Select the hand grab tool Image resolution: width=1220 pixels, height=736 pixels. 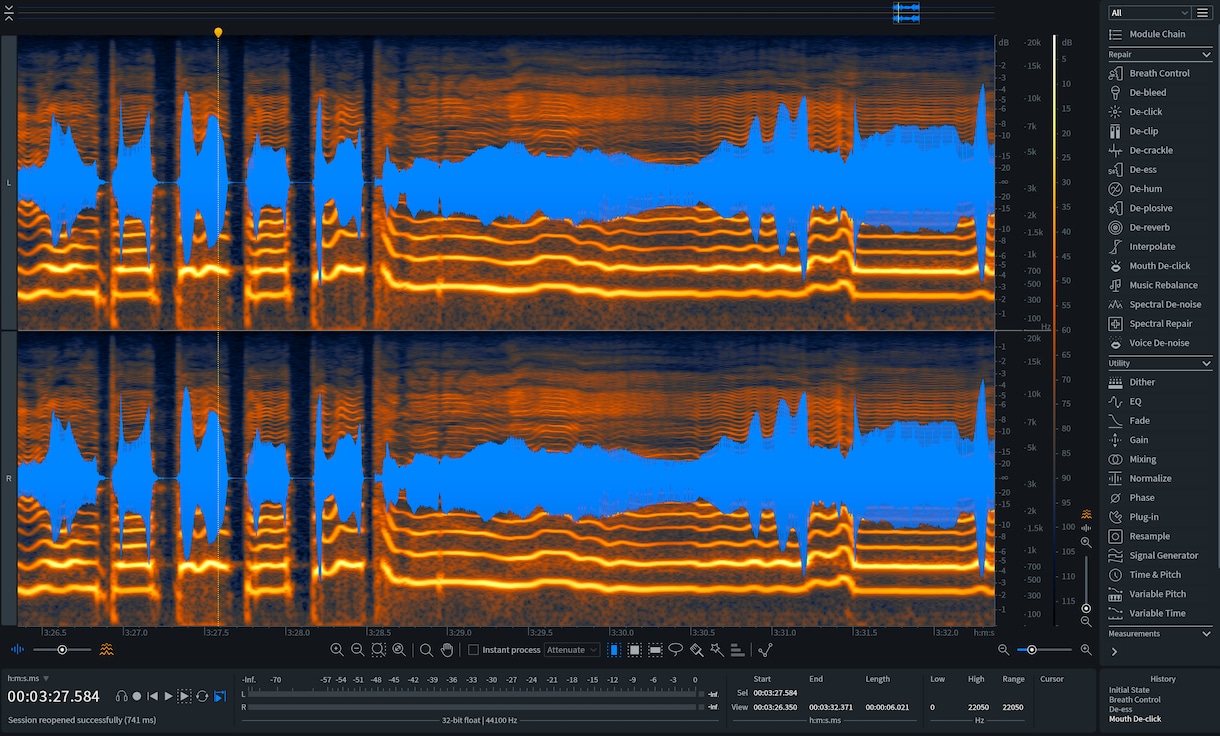pyautogui.click(x=447, y=650)
